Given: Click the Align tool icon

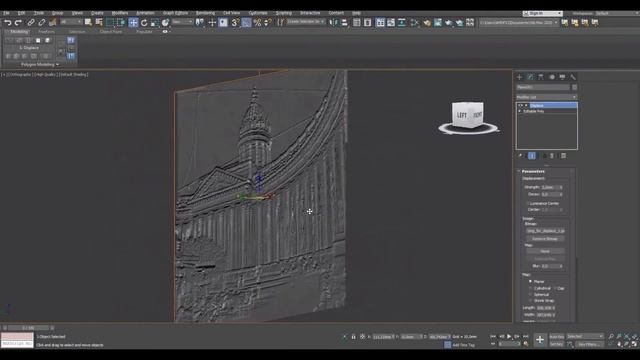Looking at the screenshot, I should pyautogui.click(x=344, y=23).
